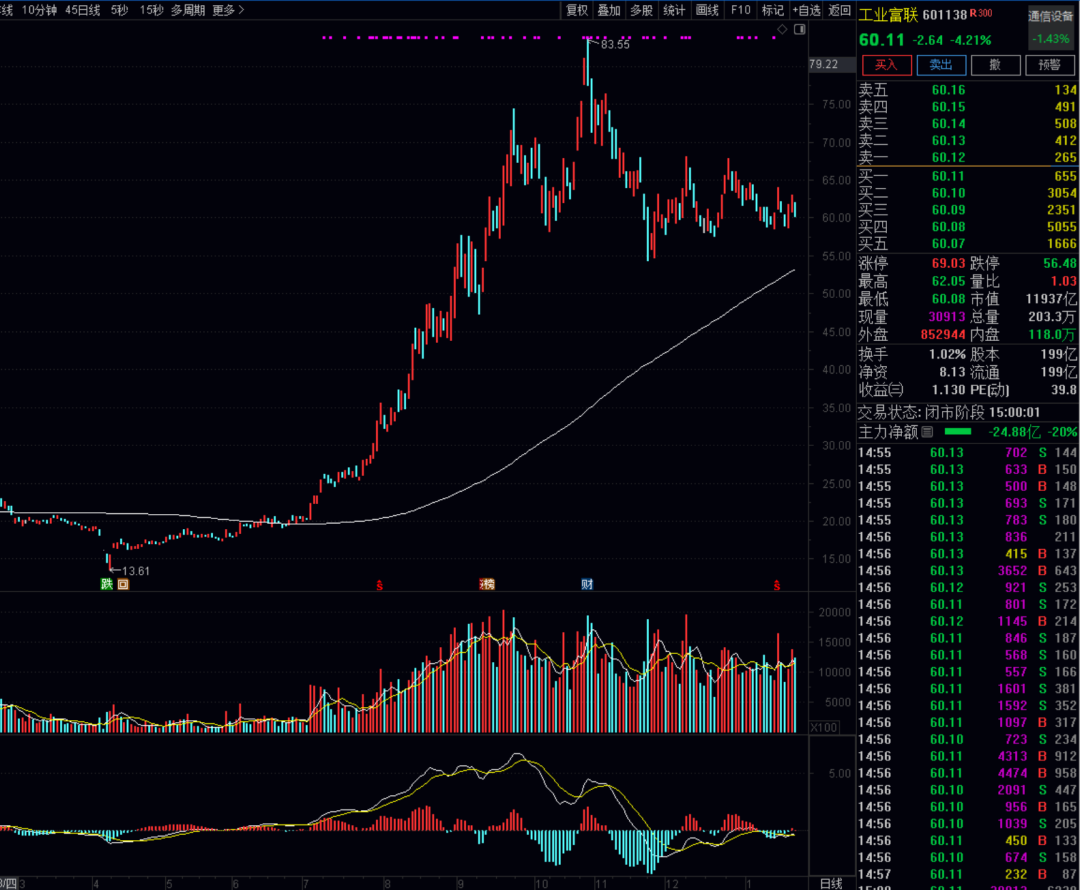Click the red 买入 buy button

coord(887,65)
